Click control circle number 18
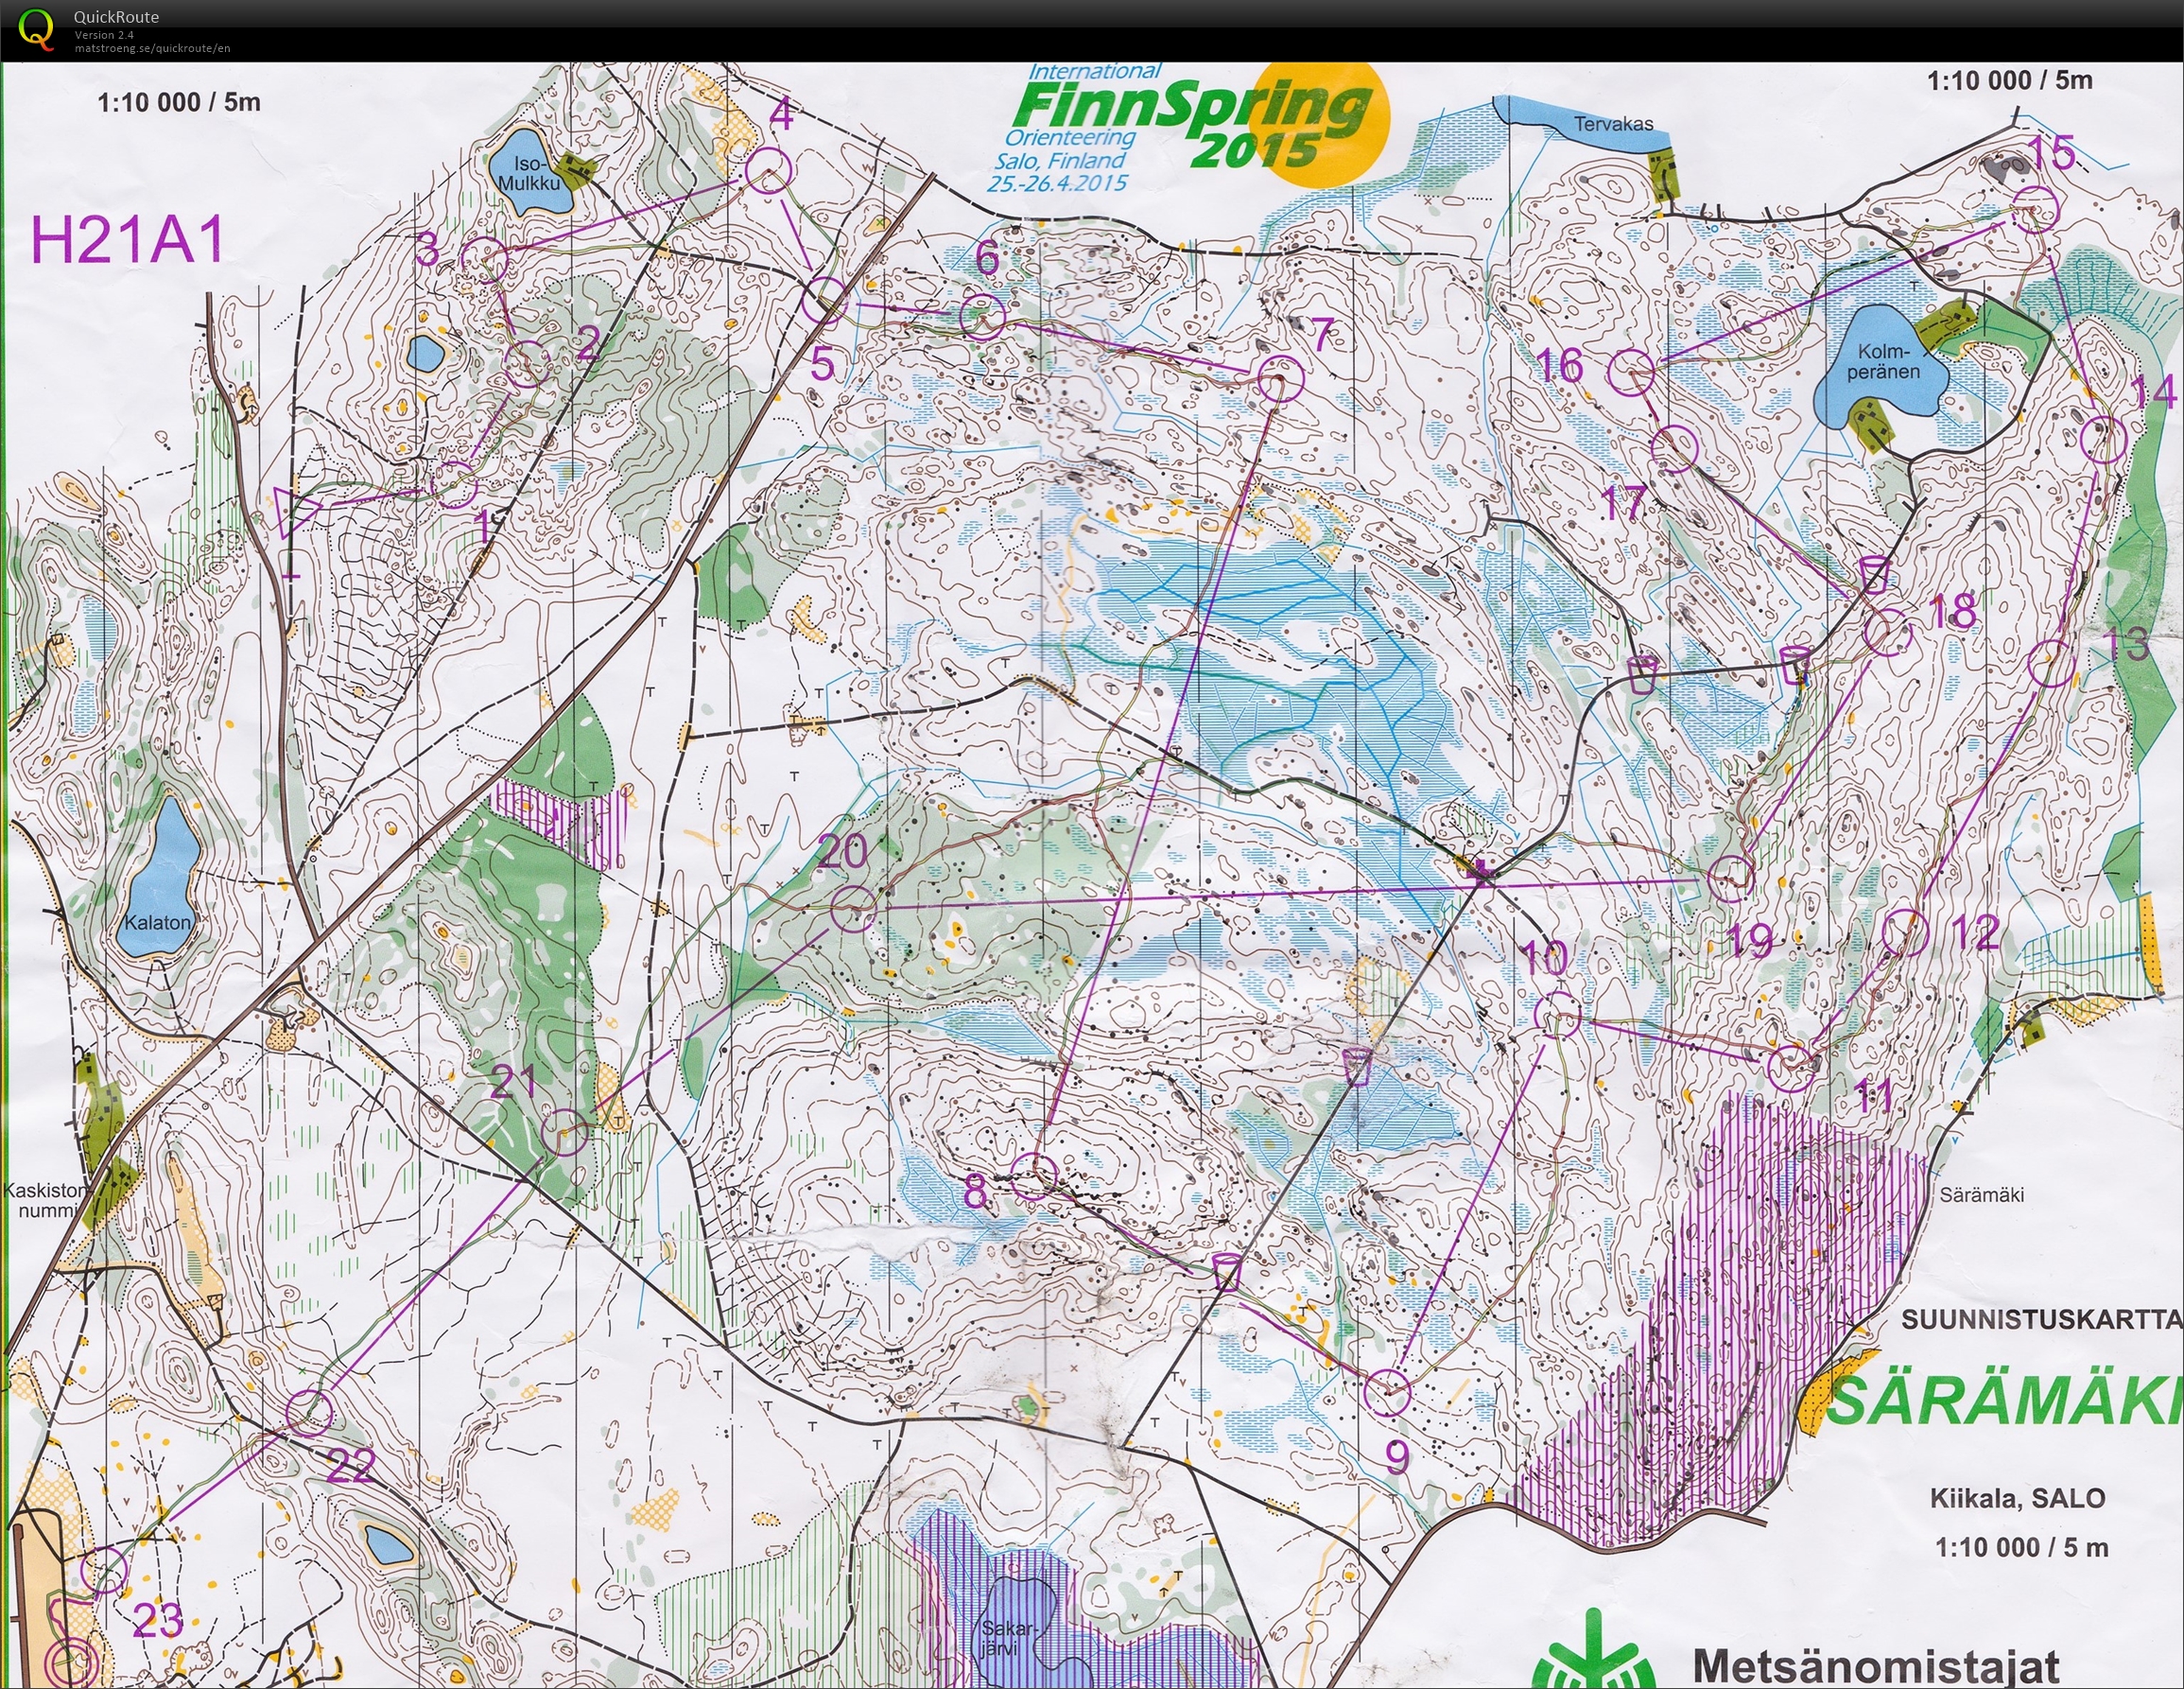Viewport: 2184px width, 1689px height. click(x=1888, y=632)
